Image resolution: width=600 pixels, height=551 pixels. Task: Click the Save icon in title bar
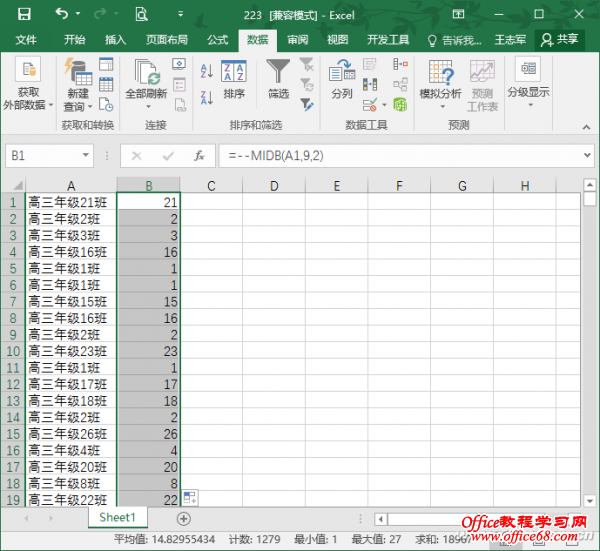24,14
